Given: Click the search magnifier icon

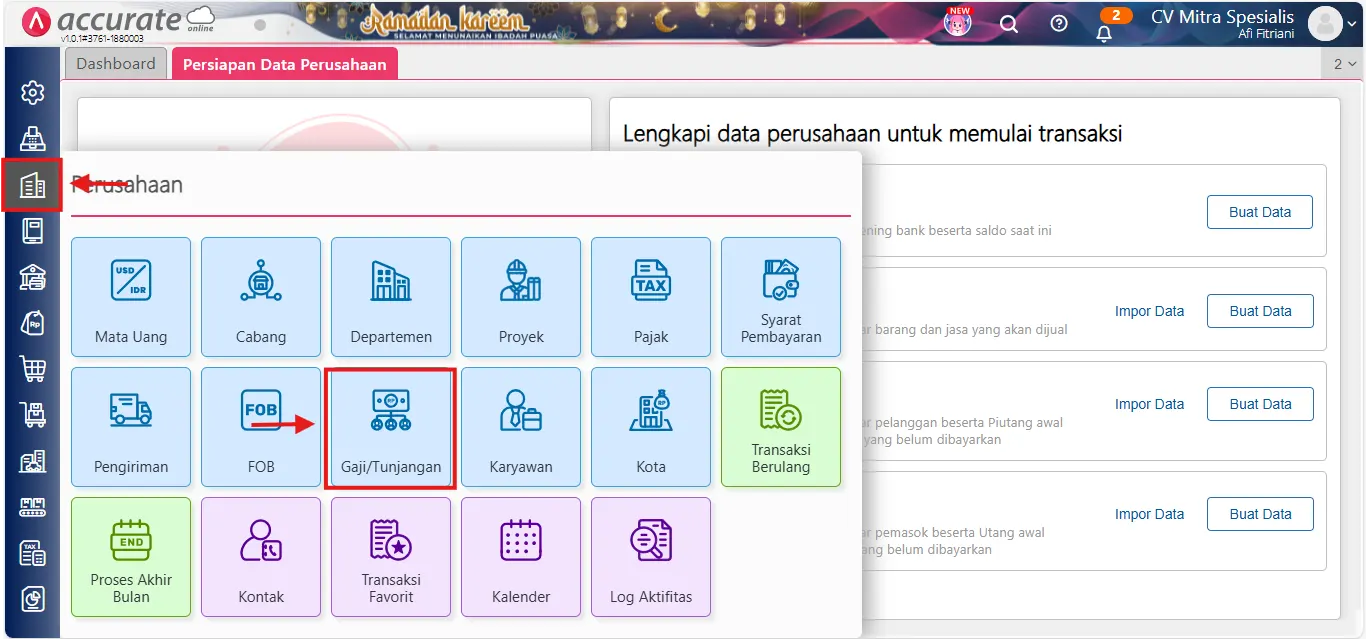Looking at the screenshot, I should 1009,23.
